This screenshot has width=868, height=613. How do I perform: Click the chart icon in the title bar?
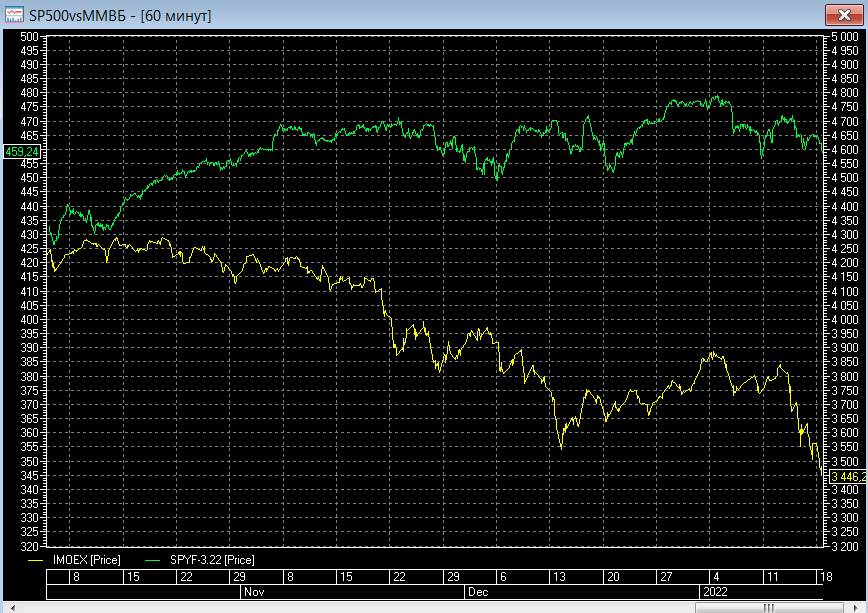coord(14,15)
